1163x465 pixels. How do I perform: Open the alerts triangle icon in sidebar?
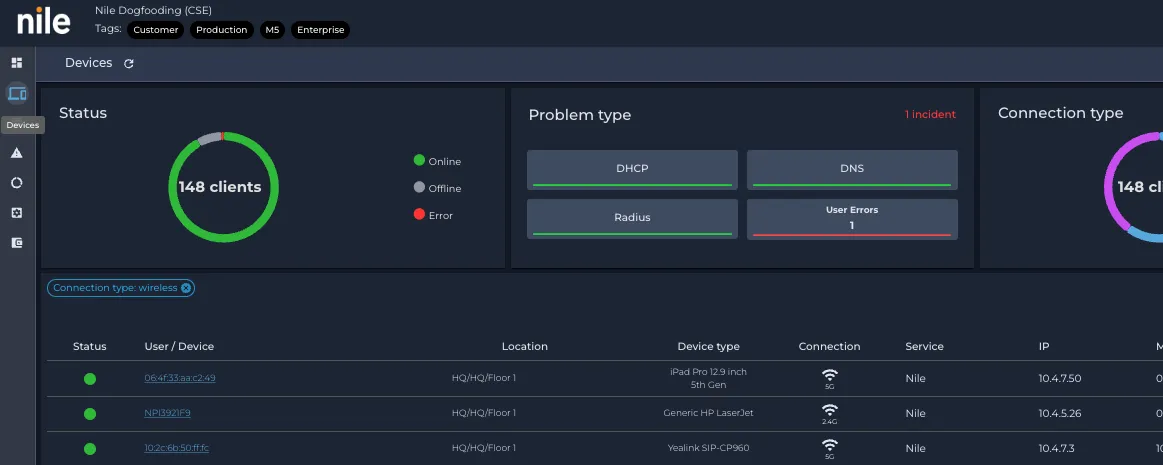[16, 153]
